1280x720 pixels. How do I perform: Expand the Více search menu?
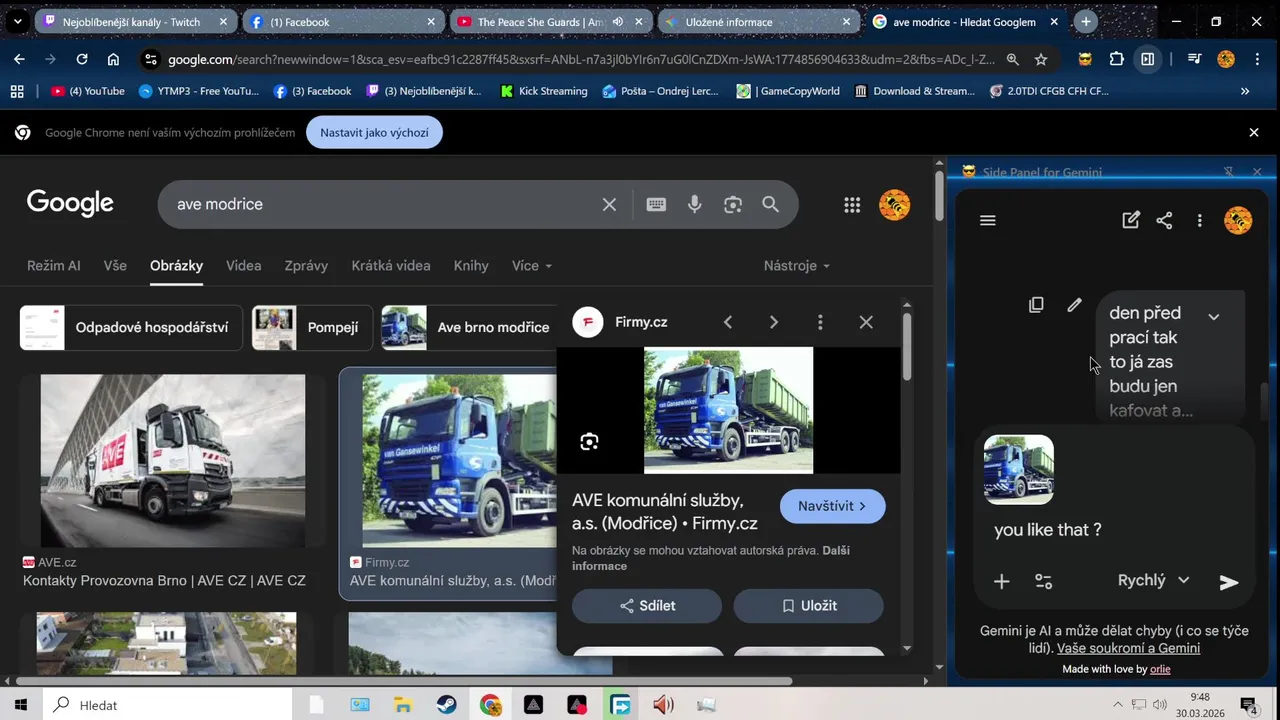532,266
